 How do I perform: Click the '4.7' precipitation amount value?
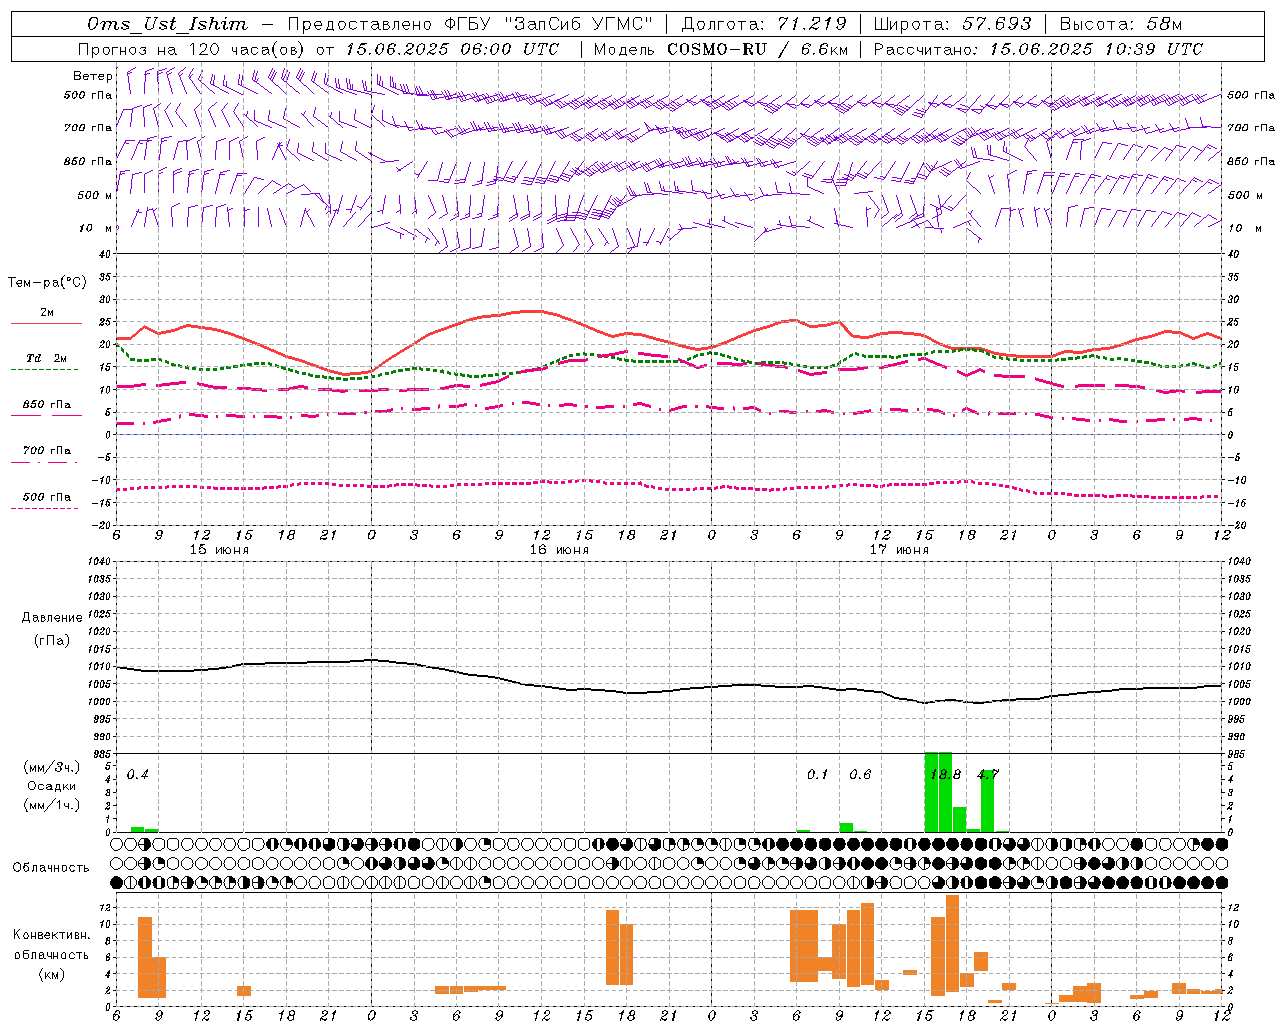[988, 775]
